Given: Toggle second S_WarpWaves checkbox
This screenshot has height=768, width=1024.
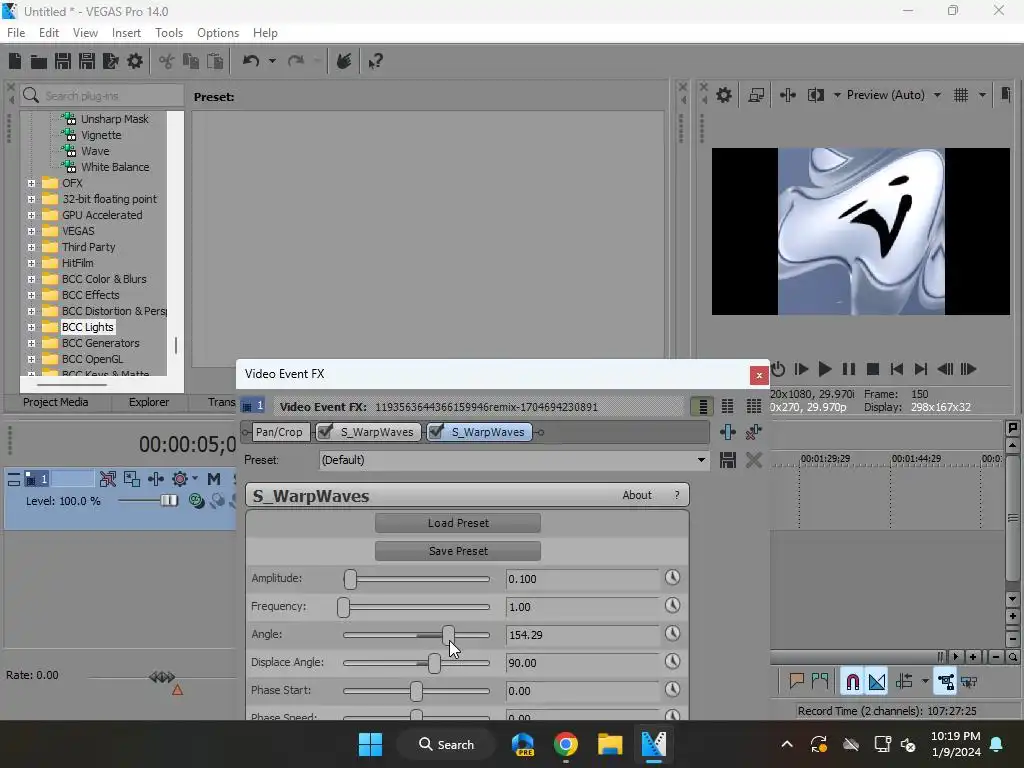Looking at the screenshot, I should (x=436, y=432).
